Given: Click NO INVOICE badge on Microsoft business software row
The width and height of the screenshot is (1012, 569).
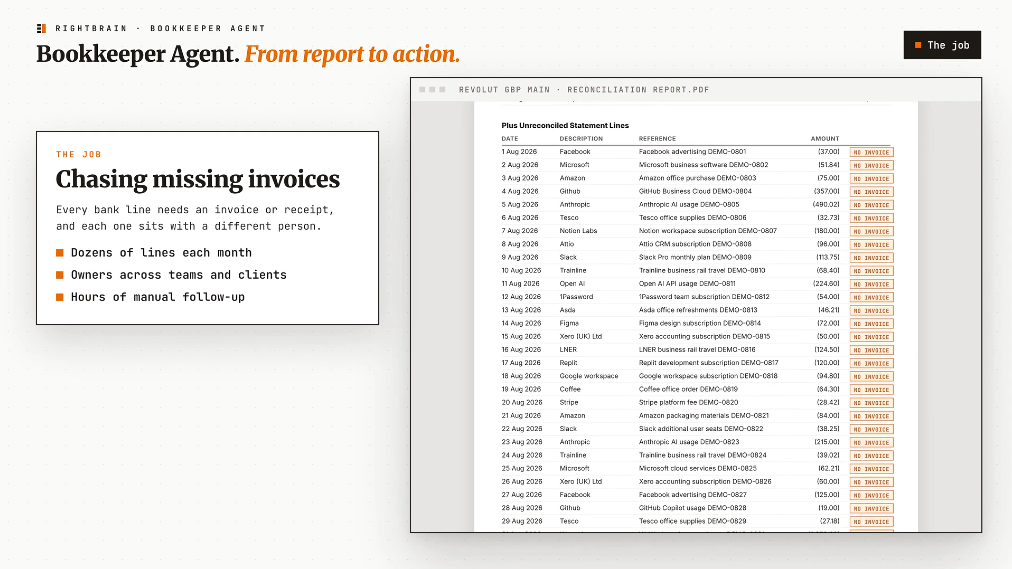Looking at the screenshot, I should click(871, 165).
